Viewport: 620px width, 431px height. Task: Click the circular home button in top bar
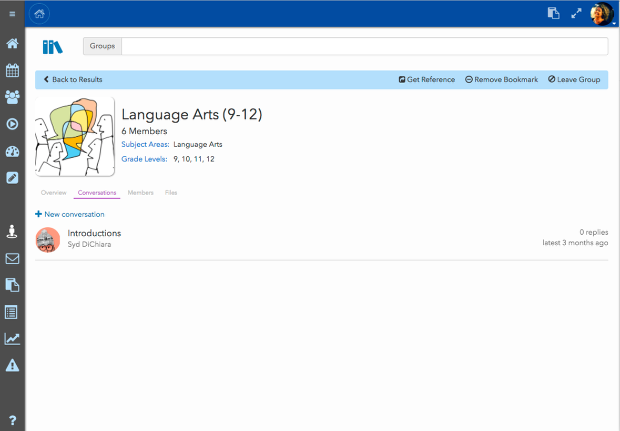pyautogui.click(x=40, y=14)
